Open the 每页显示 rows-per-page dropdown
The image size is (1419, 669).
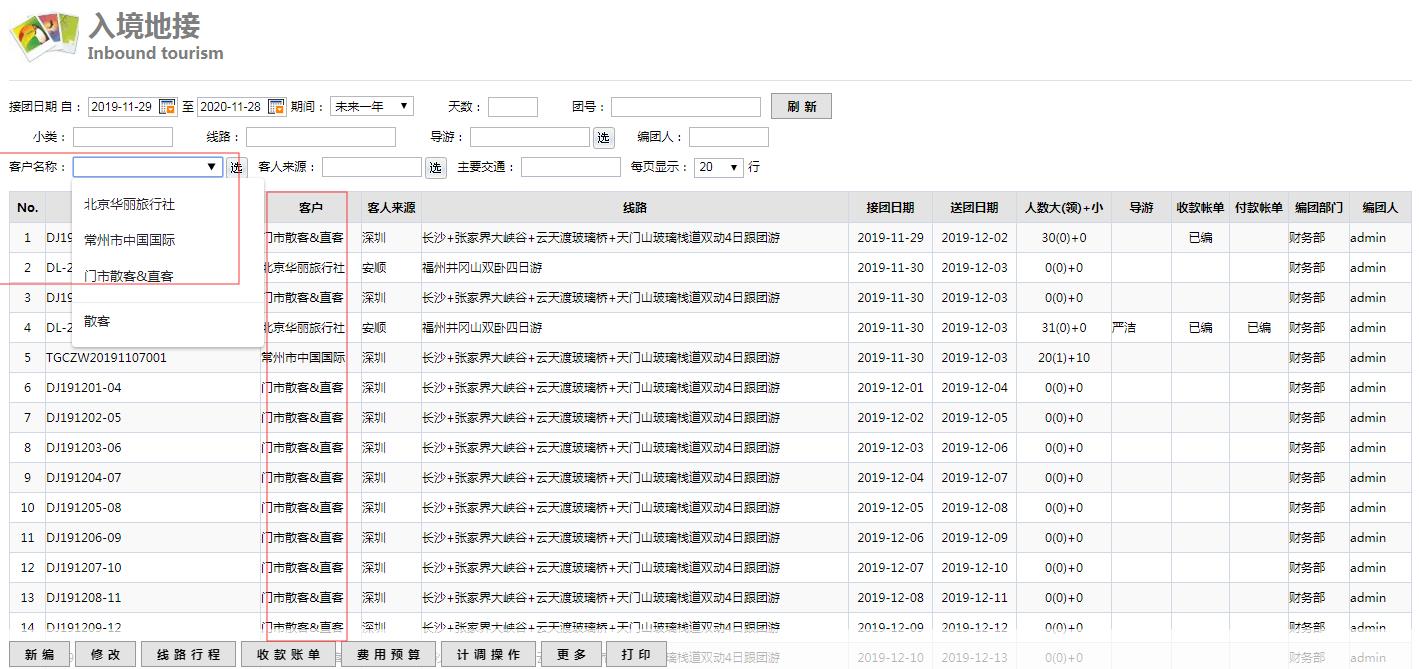pos(719,167)
